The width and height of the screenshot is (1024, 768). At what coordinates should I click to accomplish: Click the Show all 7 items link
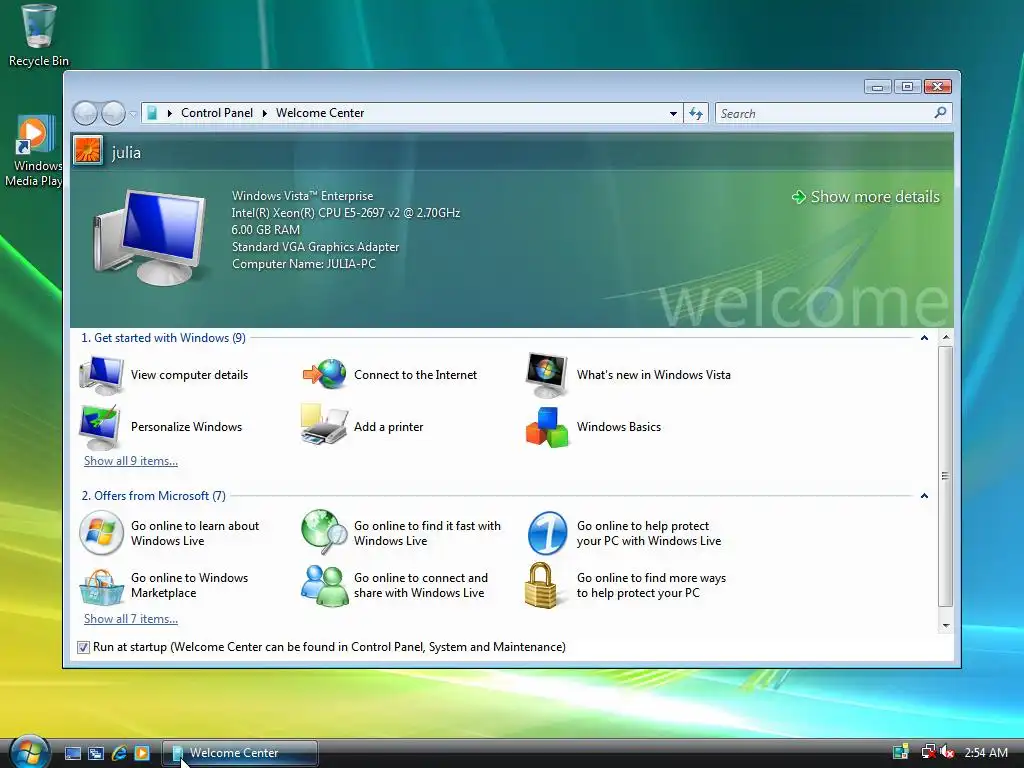coord(131,619)
